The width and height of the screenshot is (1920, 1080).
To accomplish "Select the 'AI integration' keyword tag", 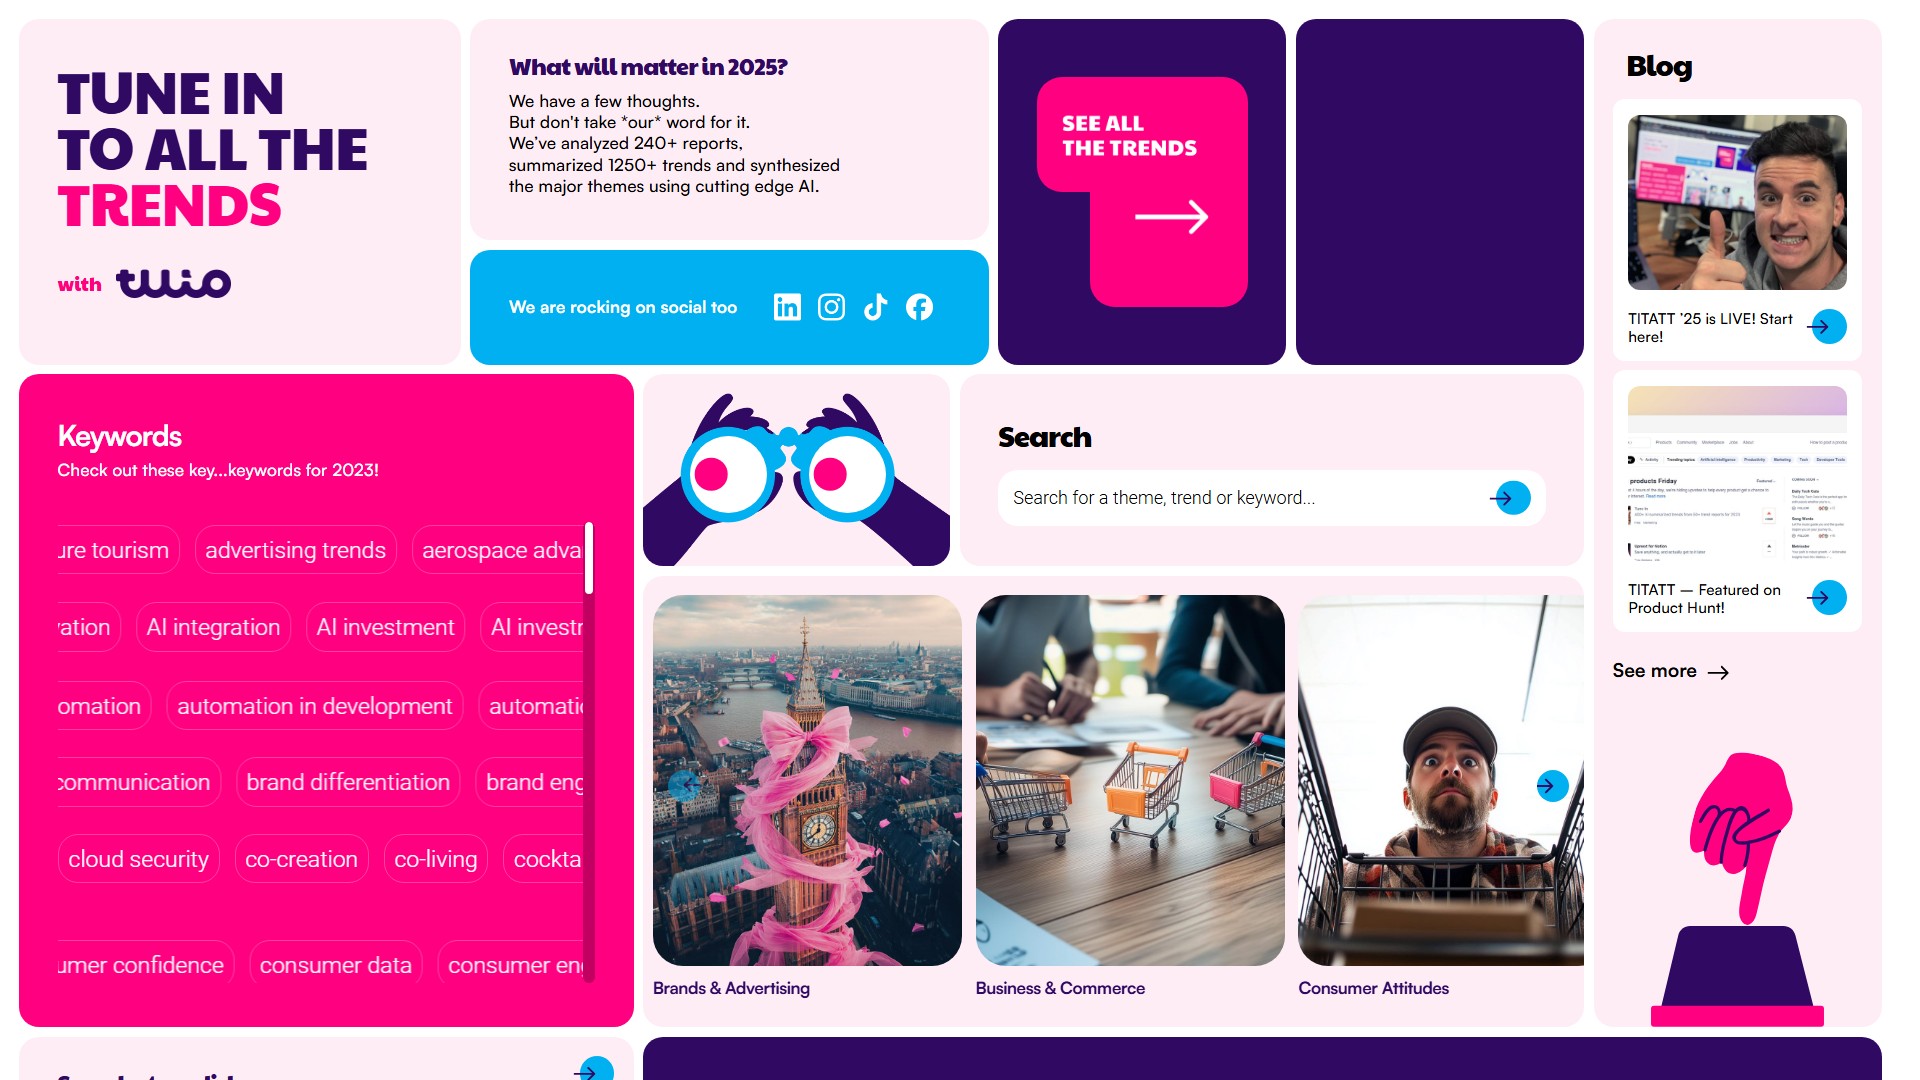I will coord(213,627).
